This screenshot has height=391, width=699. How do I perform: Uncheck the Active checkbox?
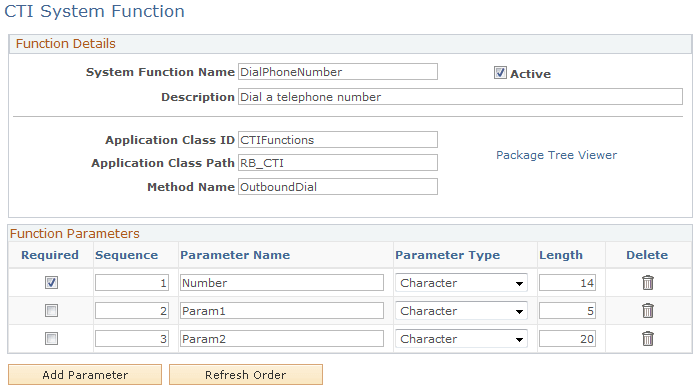[500, 73]
